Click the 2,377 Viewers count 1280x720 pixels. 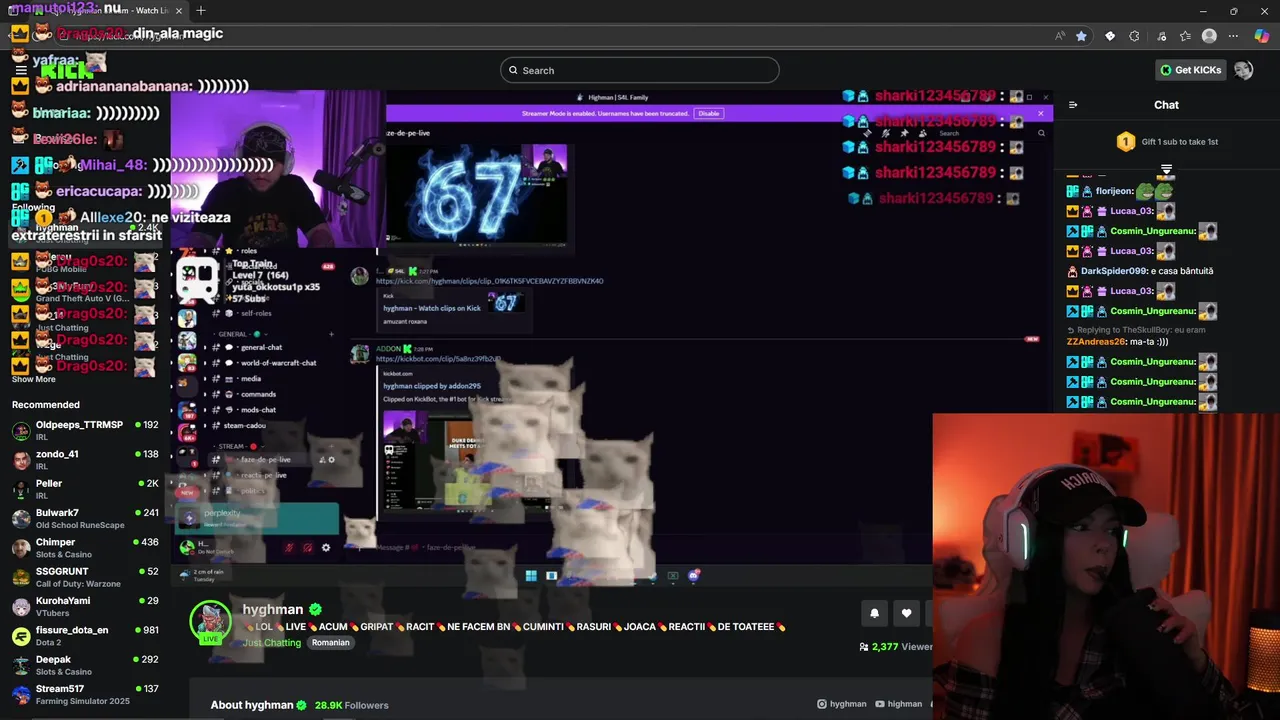pyautogui.click(x=896, y=647)
